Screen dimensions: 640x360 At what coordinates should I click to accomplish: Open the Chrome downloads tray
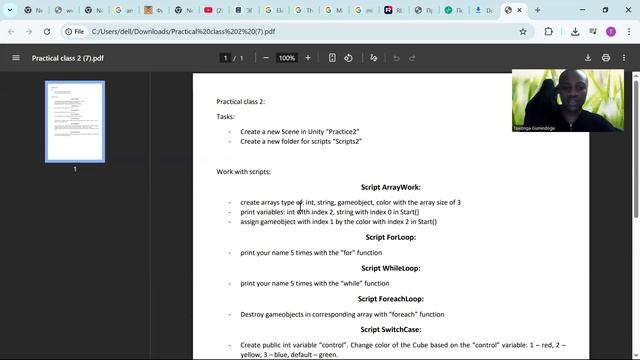point(575,31)
